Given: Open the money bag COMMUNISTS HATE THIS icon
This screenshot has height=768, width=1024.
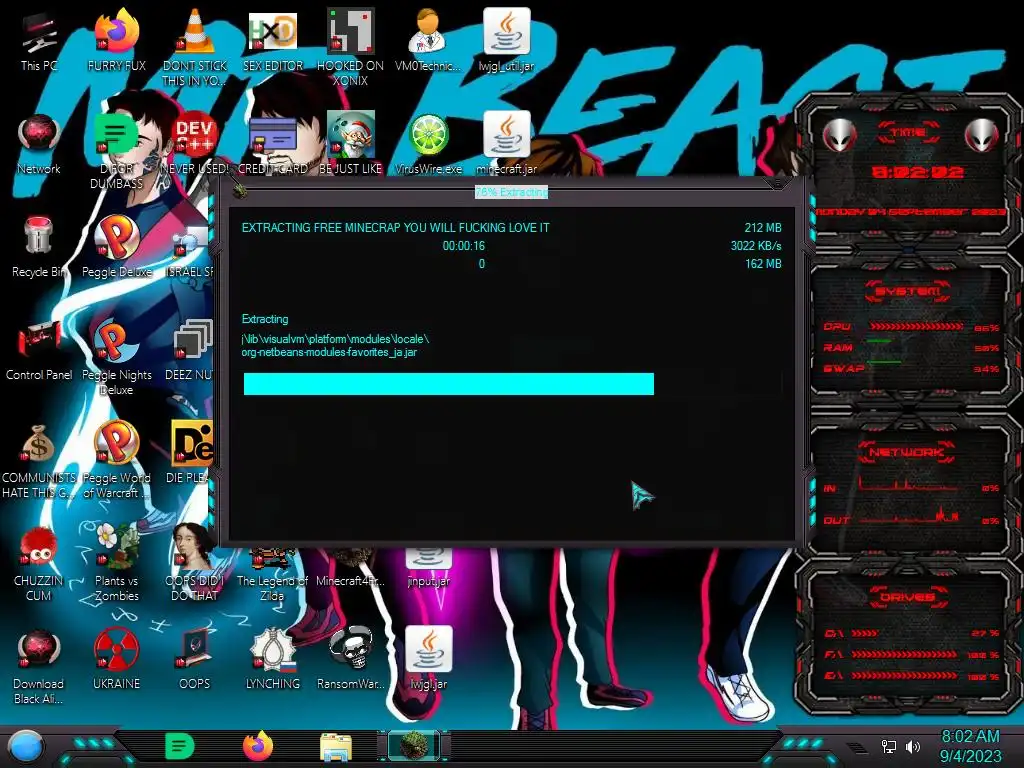Looking at the screenshot, I should 39,460.
